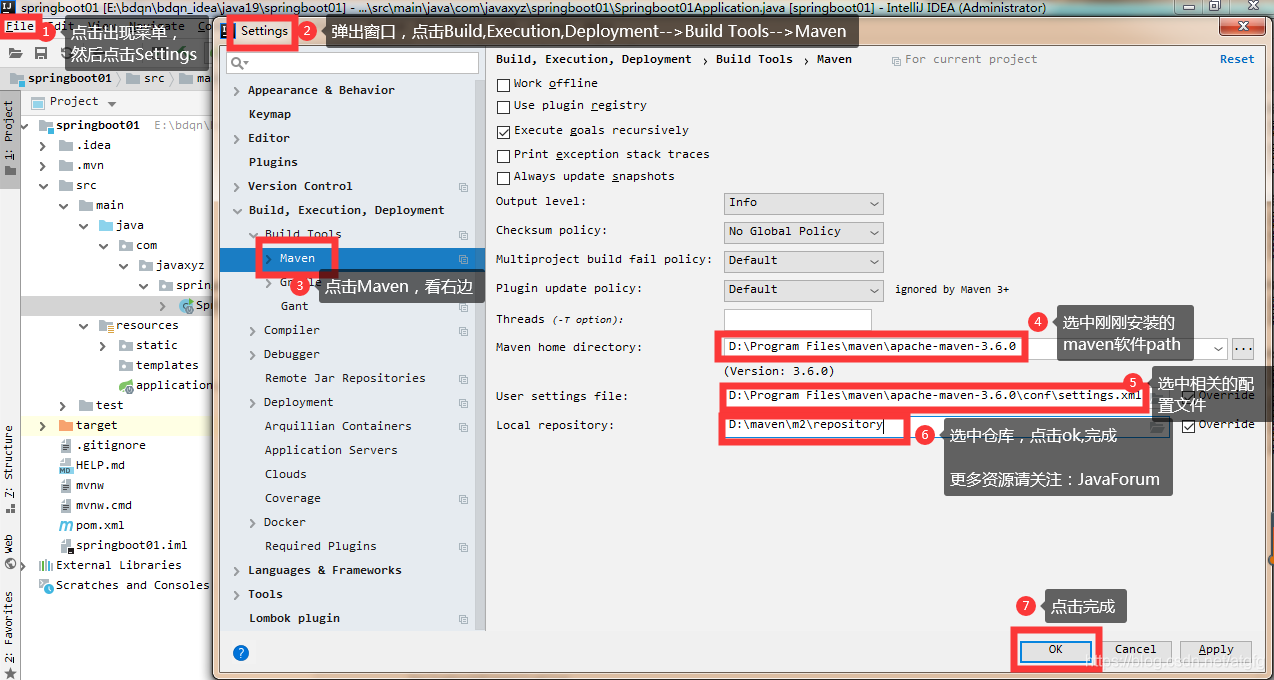The width and height of the screenshot is (1274, 680).
Task: Click the External Libraries icon
Action: (x=46, y=565)
